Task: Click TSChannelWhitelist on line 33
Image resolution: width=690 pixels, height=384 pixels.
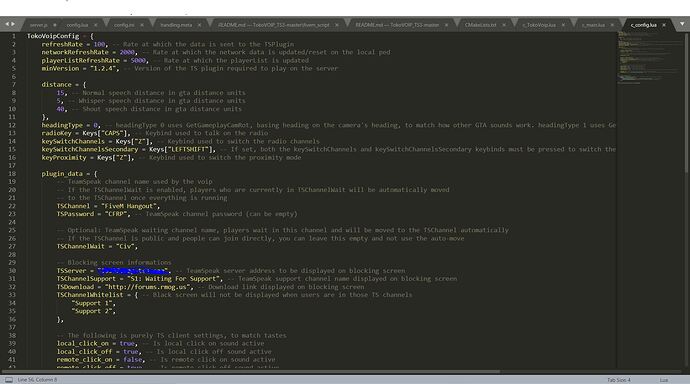Action: tap(90, 295)
